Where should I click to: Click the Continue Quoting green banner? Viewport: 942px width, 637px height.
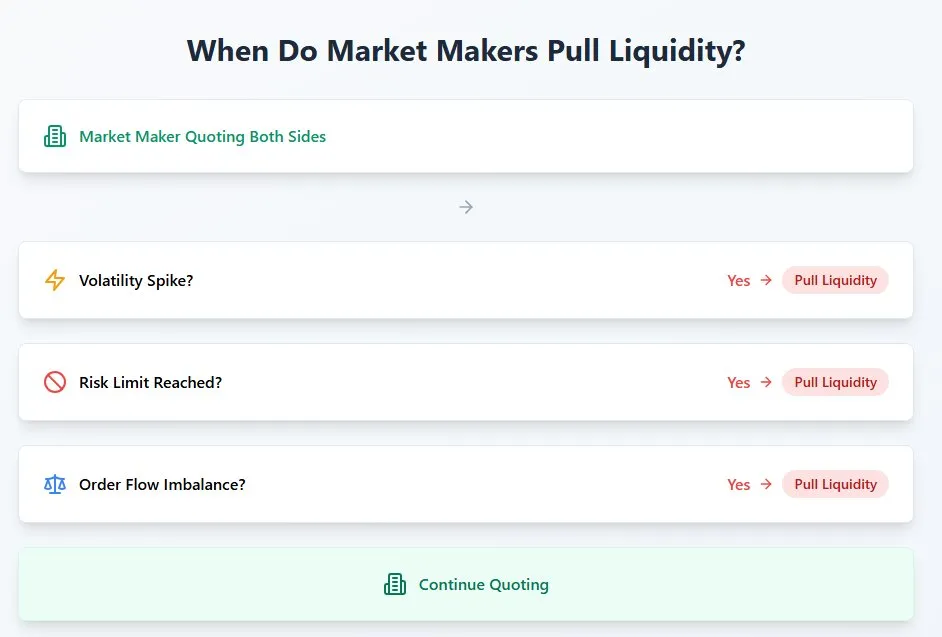[466, 584]
